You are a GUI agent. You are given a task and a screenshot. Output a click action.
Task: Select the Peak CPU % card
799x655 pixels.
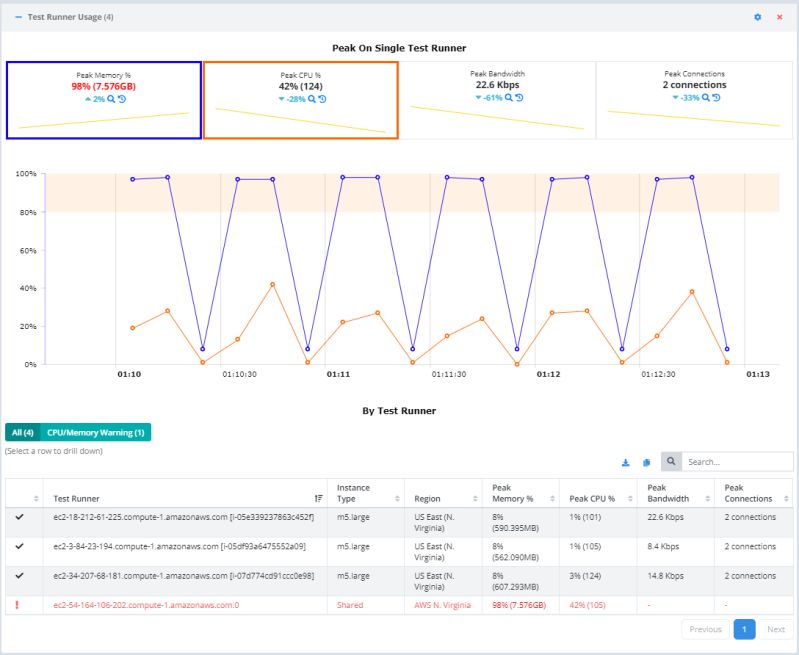pos(301,100)
